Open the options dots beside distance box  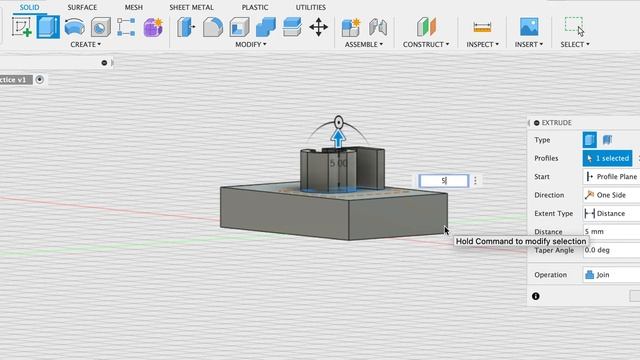pos(475,180)
